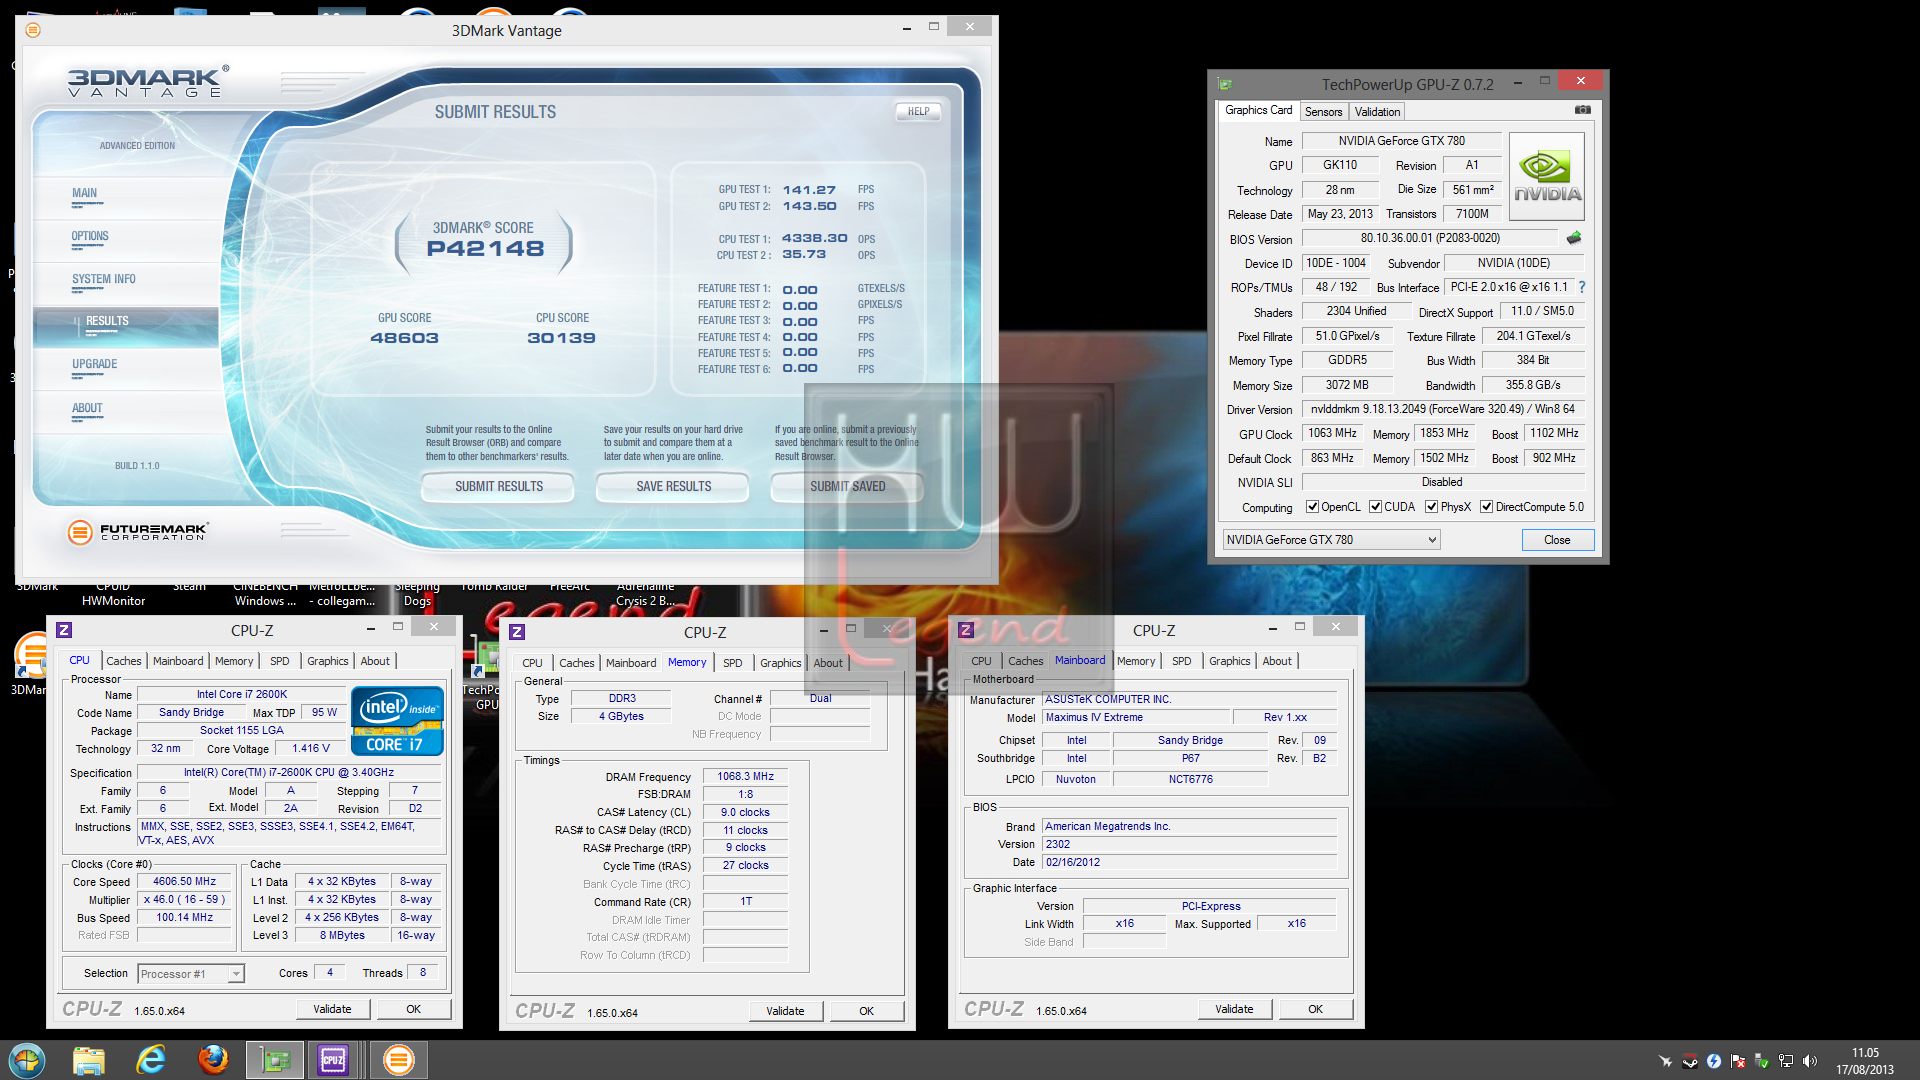The width and height of the screenshot is (1920, 1080).
Task: Click the BIOS save chip icon in GPU-Z
Action: pyautogui.click(x=1574, y=238)
